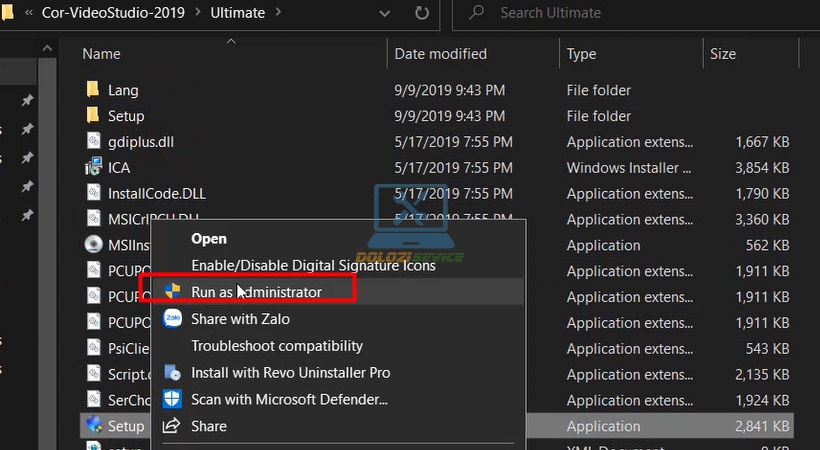Image resolution: width=820 pixels, height=450 pixels.
Task: Click the address bar folder icon
Action: [7, 12]
